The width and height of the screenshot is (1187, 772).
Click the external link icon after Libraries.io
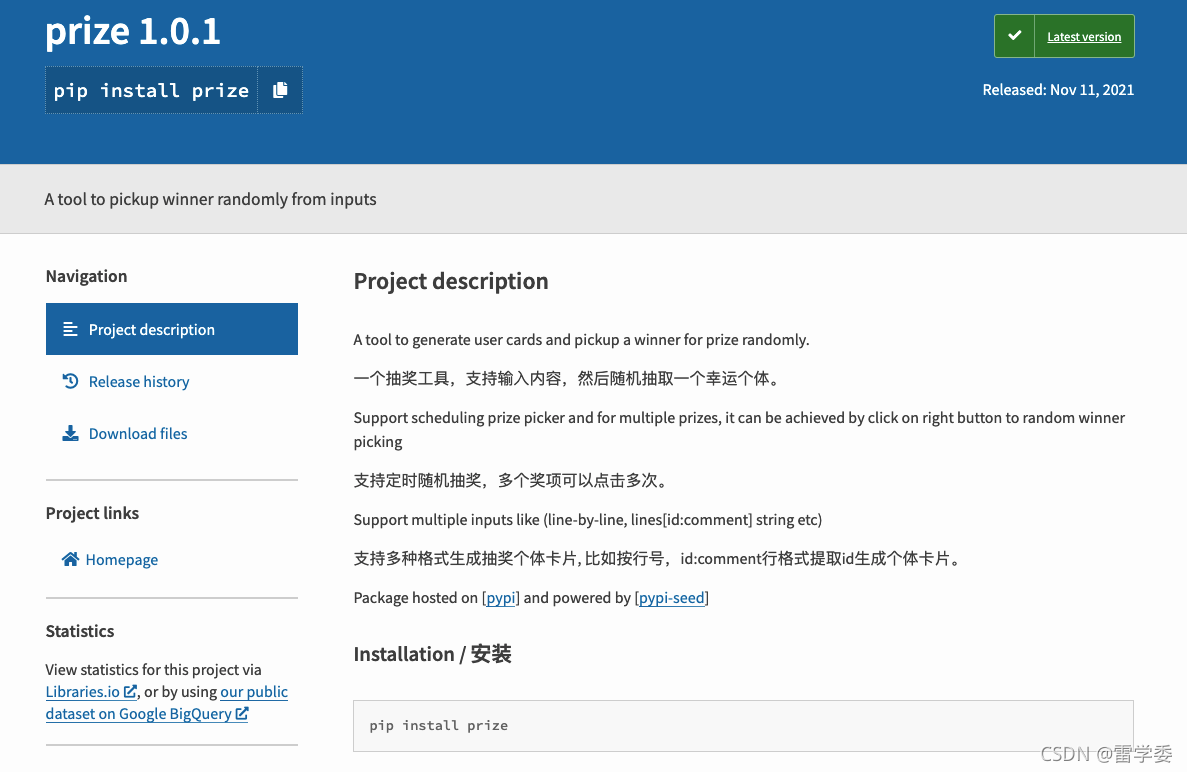tap(130, 691)
